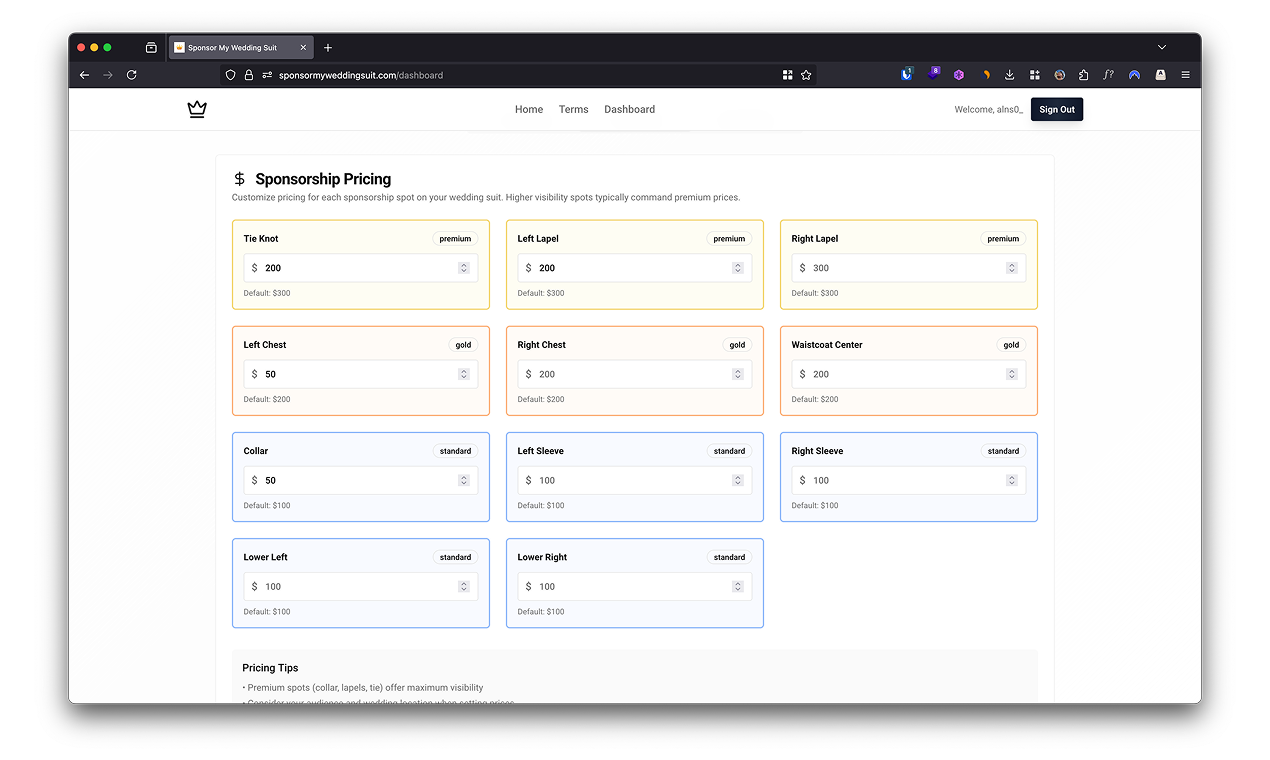Click the QR grid icon in address bar

(788, 75)
